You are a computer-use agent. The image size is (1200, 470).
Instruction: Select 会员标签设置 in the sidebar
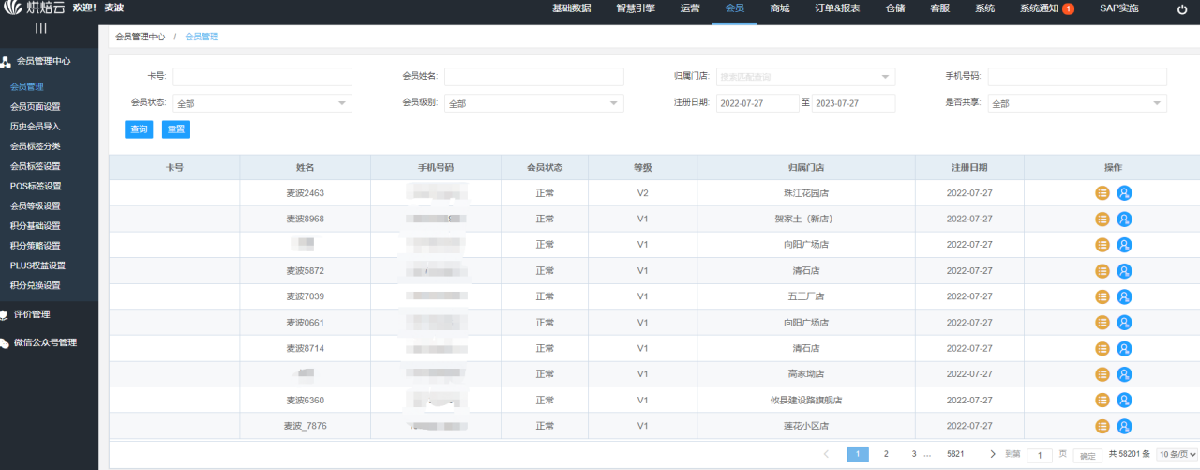pyautogui.click(x=35, y=166)
